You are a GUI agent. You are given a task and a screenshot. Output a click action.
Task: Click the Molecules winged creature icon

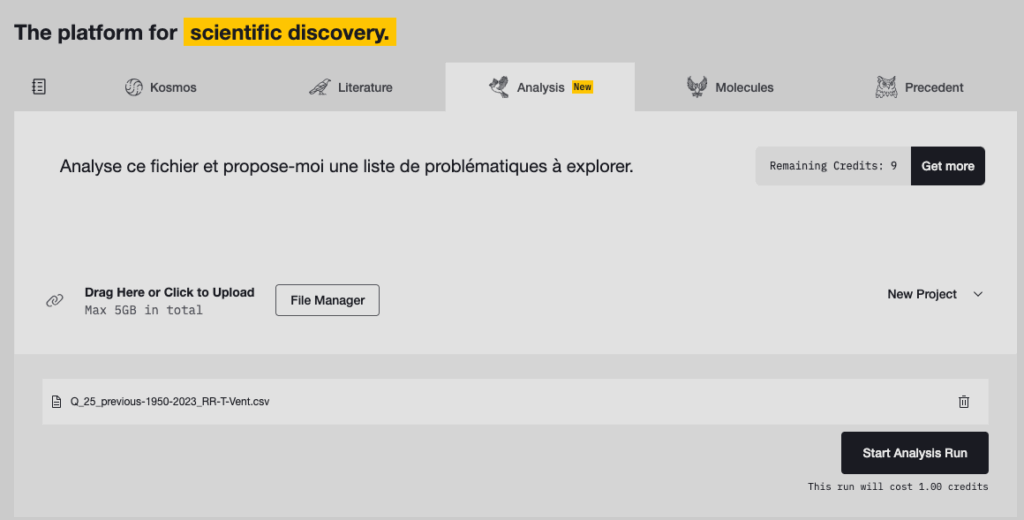pos(697,87)
